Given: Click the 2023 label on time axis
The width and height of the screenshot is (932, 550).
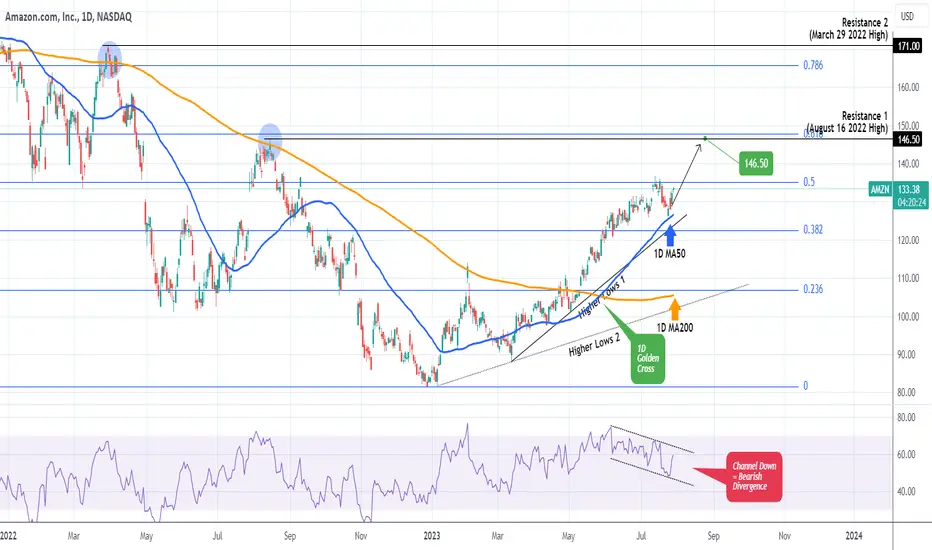Looking at the screenshot, I should 432,536.
